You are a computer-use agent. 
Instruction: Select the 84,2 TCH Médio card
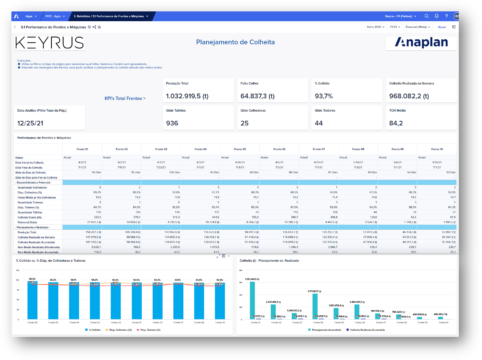pyautogui.click(x=422, y=117)
